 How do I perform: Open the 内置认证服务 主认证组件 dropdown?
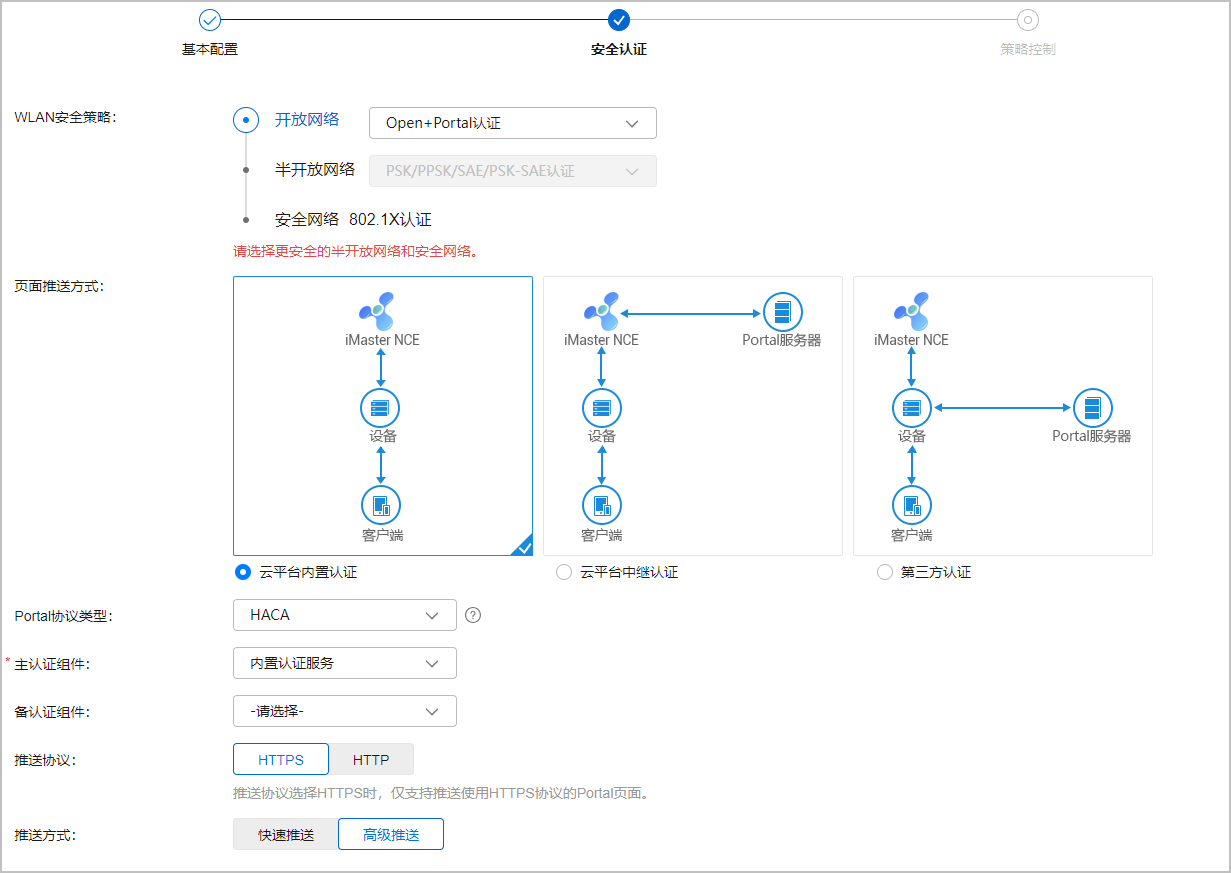point(345,663)
